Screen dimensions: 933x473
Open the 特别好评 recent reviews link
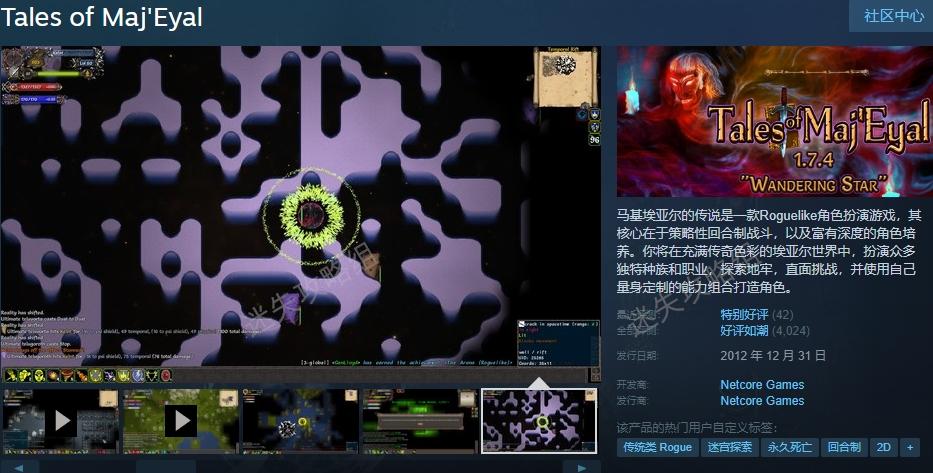tap(744, 314)
